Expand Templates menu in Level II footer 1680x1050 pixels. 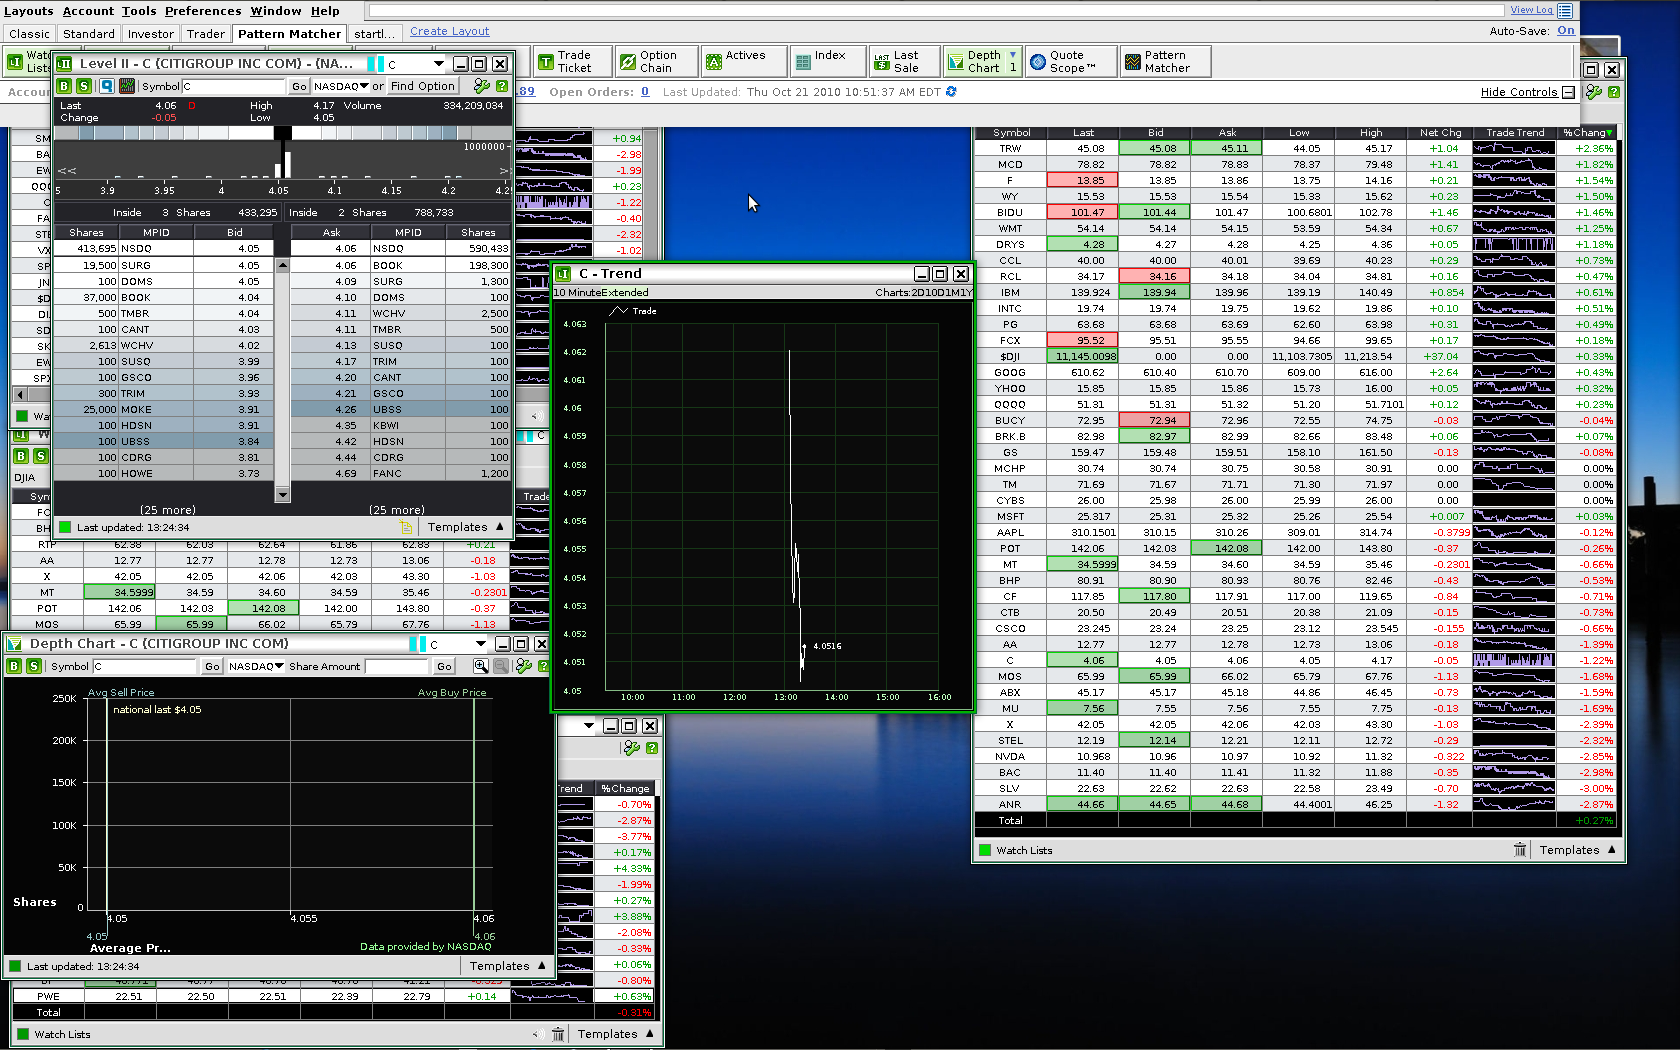466,527
